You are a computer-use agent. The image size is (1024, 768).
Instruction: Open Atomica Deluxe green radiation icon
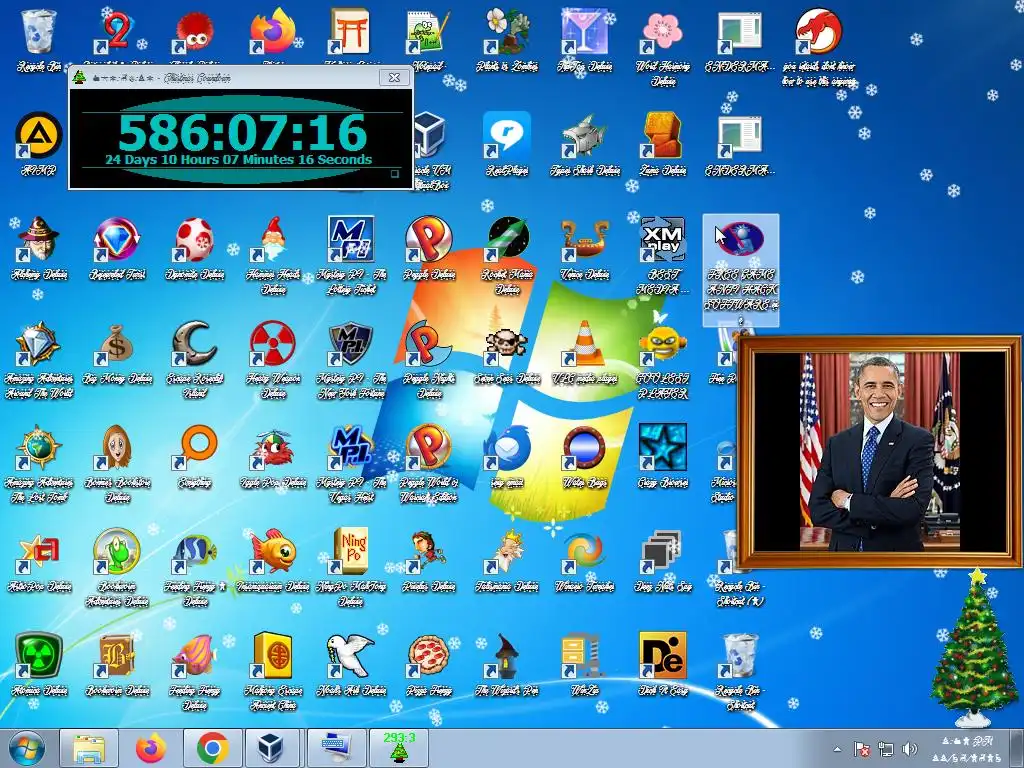tap(39, 656)
